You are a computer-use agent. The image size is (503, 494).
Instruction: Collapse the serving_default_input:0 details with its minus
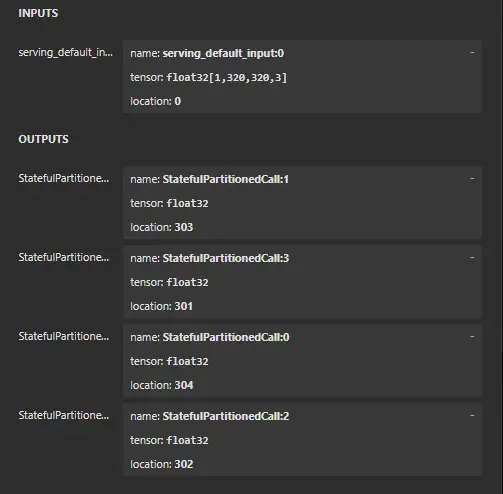click(x=472, y=53)
